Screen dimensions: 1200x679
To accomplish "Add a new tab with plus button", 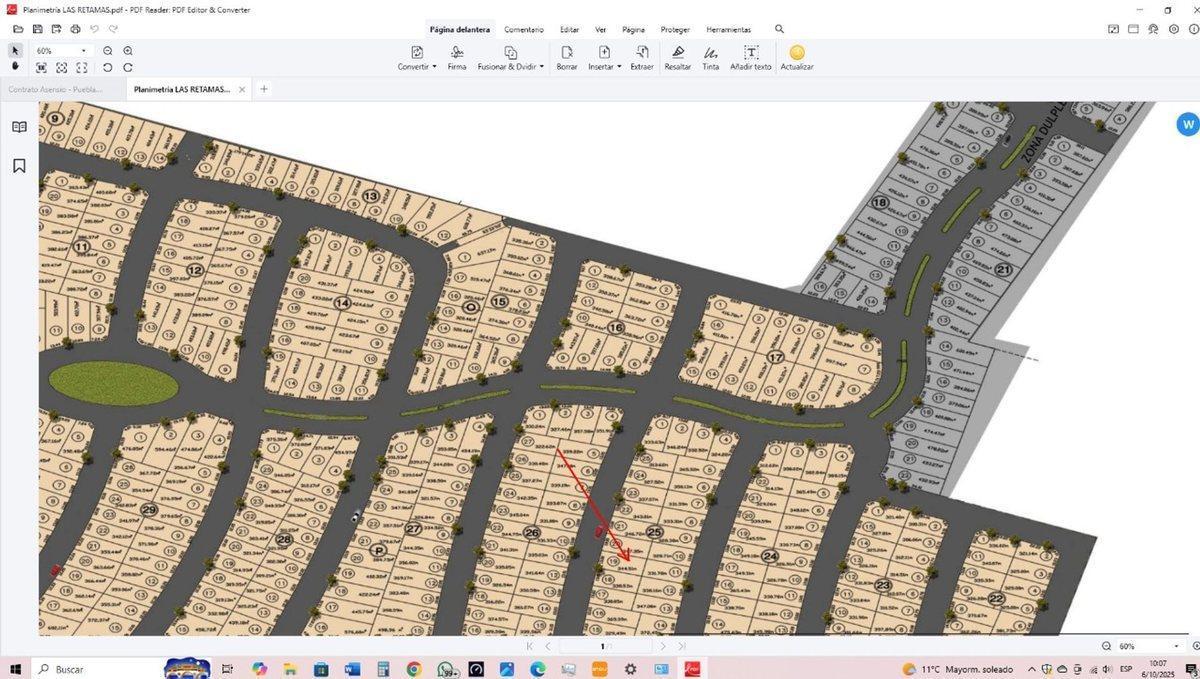I will [x=264, y=89].
